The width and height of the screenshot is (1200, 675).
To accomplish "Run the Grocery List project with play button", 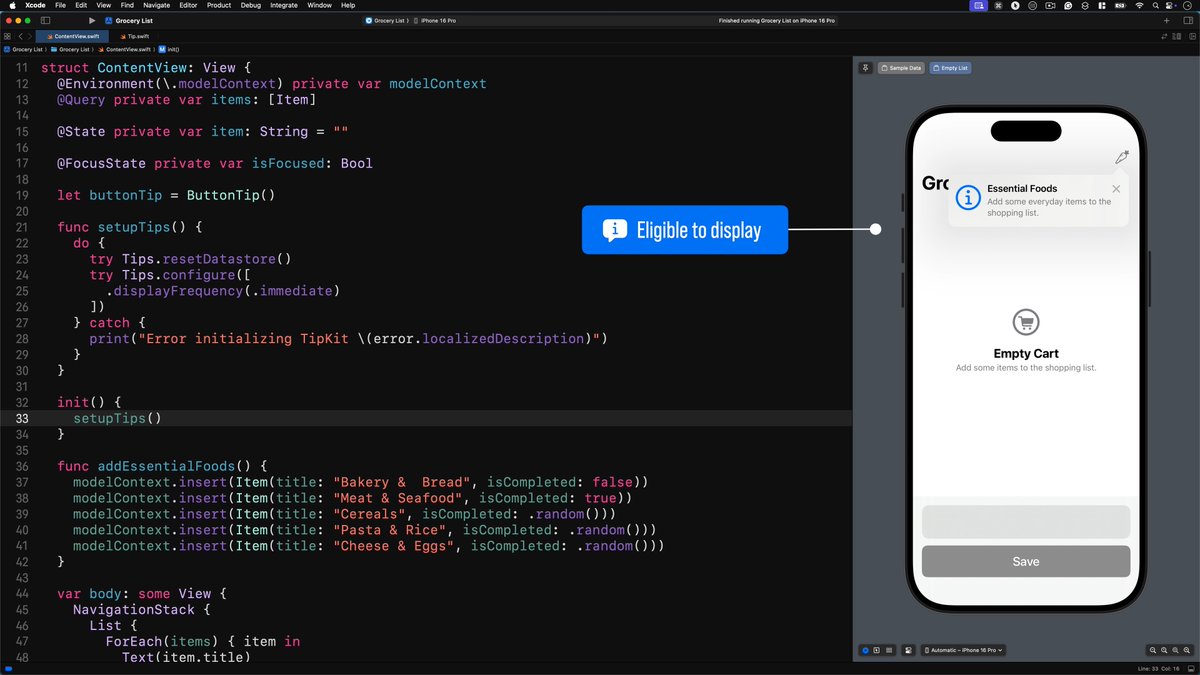I will 92,20.
